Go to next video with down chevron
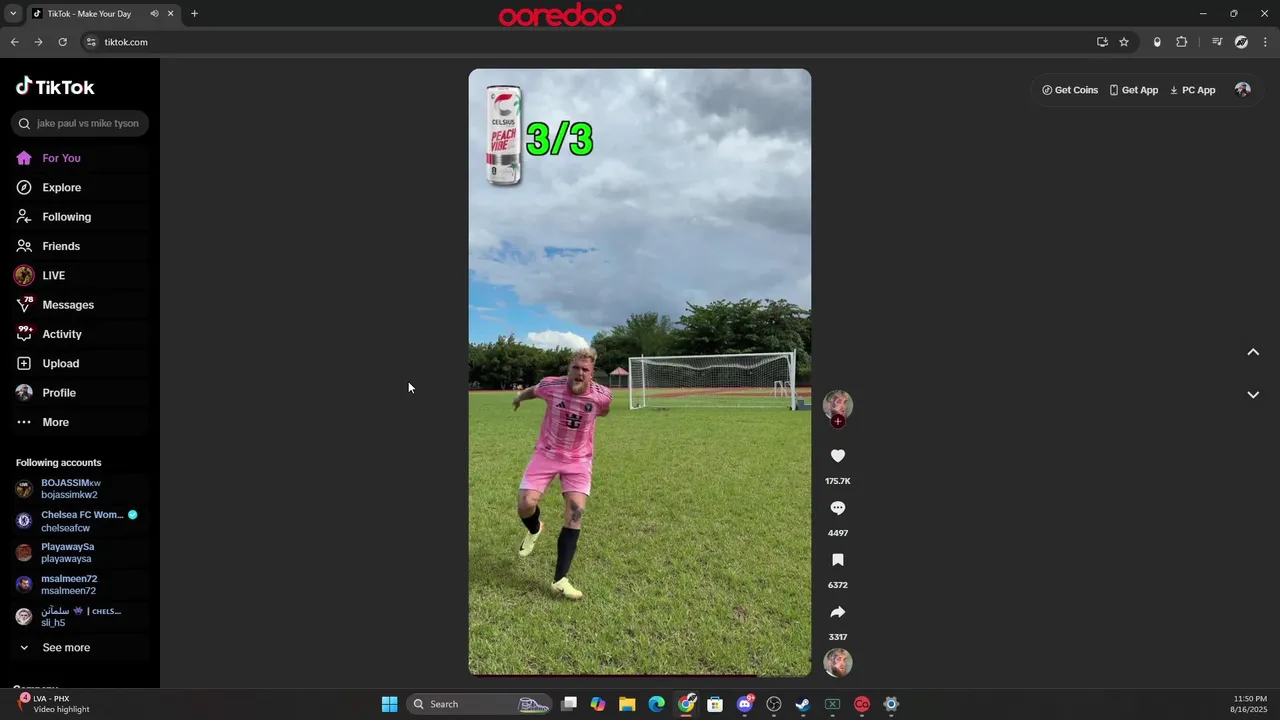 1253,395
